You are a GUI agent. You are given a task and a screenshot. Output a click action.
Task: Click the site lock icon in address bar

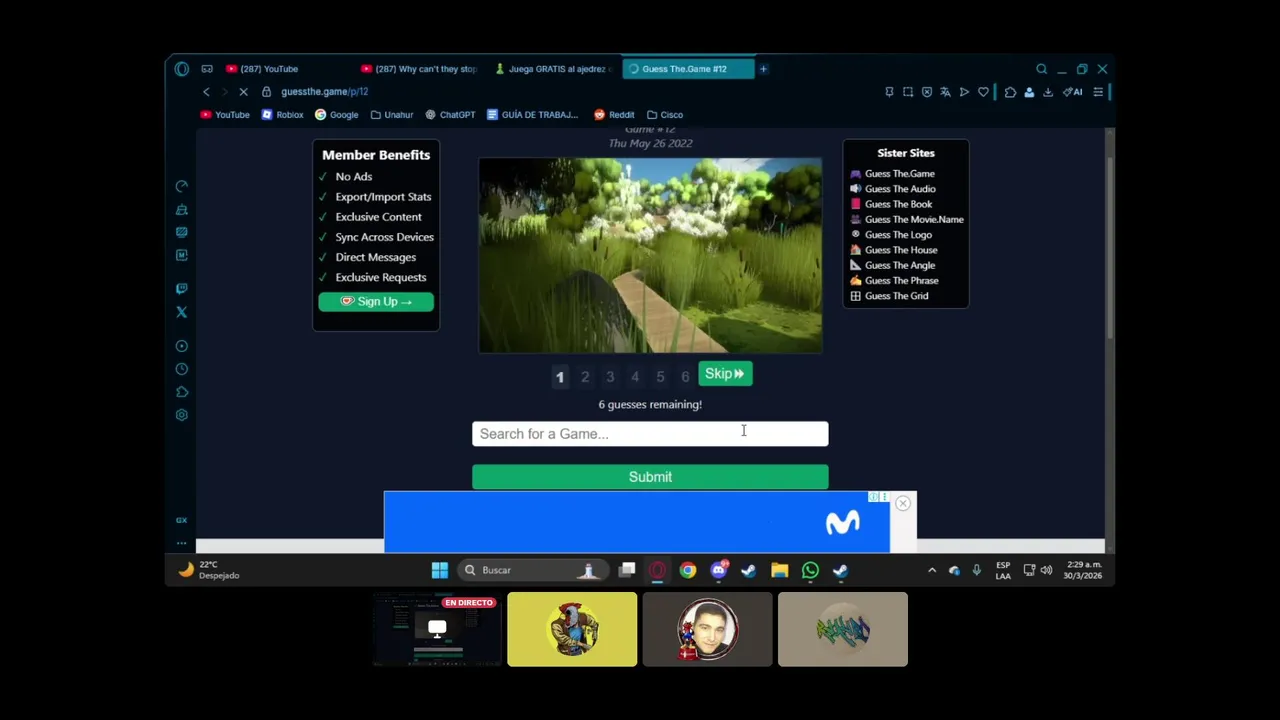tap(266, 92)
